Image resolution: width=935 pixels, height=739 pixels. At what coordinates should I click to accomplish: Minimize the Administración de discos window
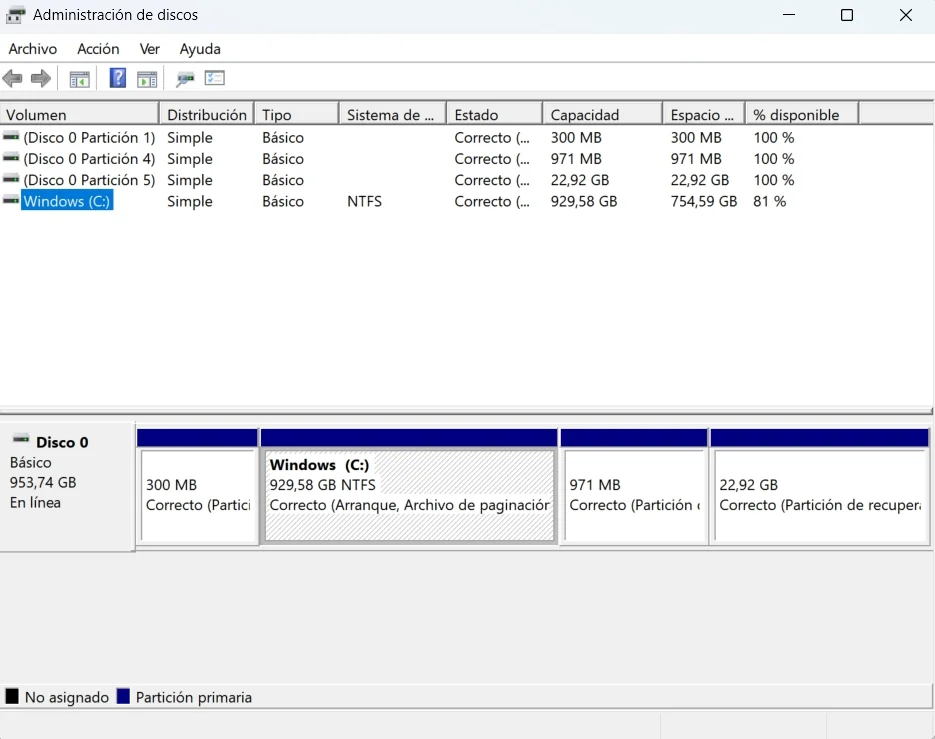click(x=789, y=15)
